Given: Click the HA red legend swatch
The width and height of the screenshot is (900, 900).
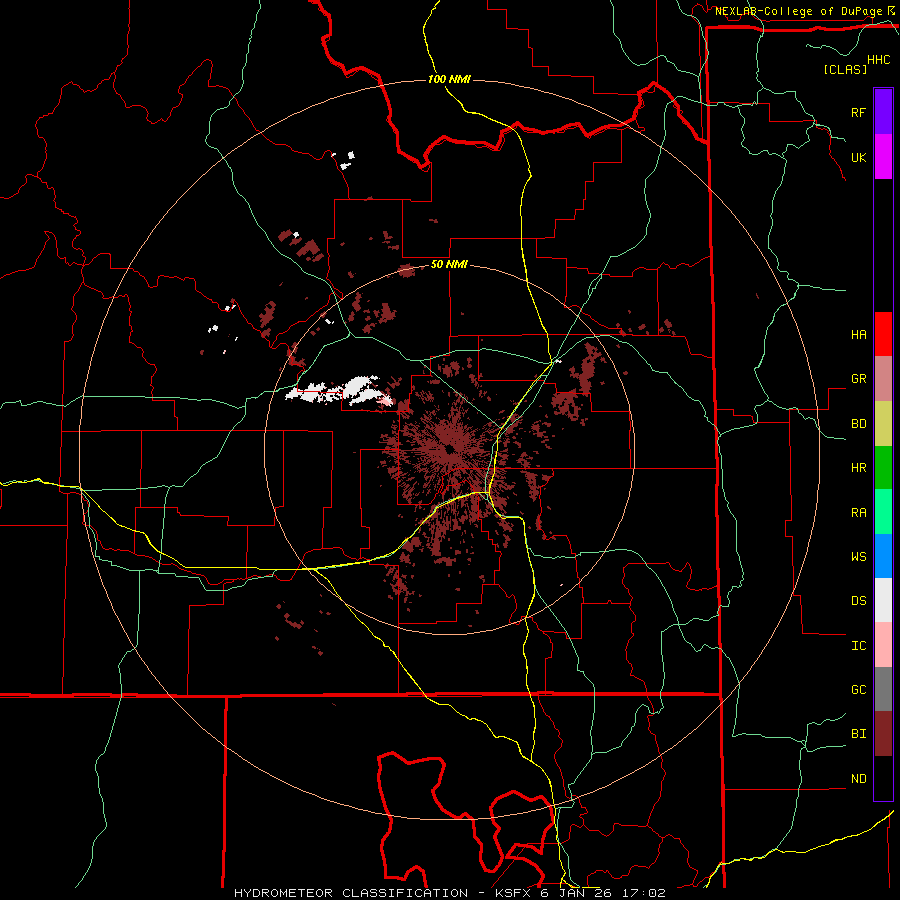Looking at the screenshot, I should (x=883, y=334).
